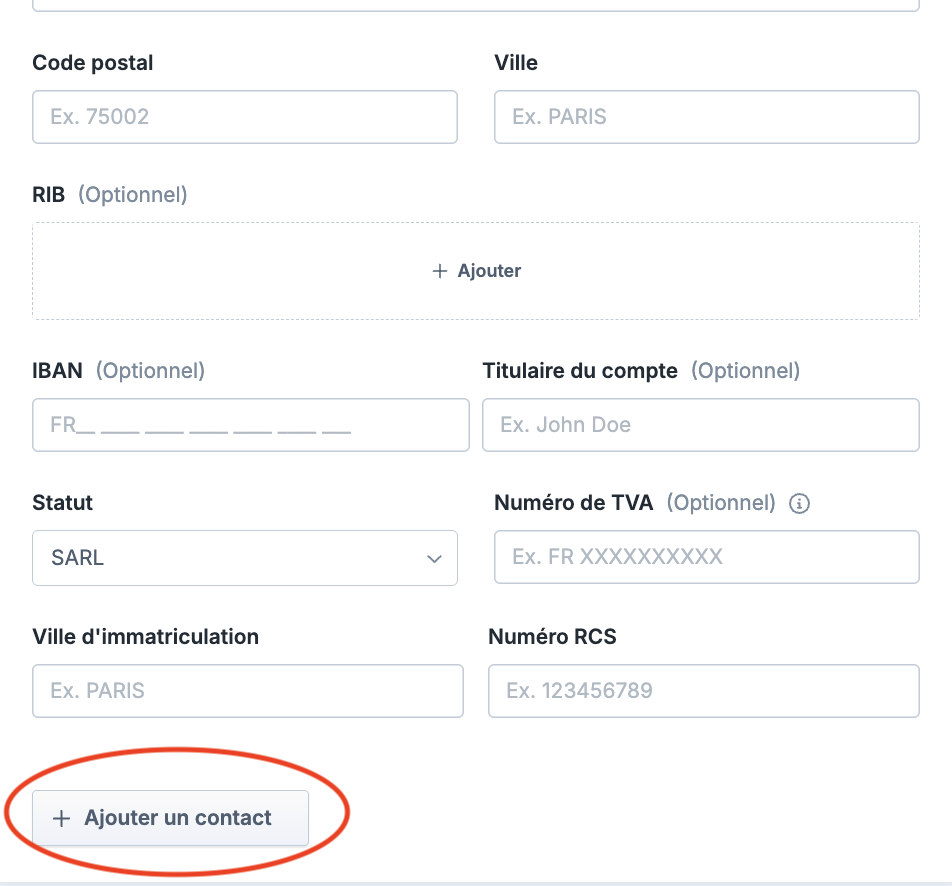Click the Code postal label text
The image size is (952, 886).
93,63
